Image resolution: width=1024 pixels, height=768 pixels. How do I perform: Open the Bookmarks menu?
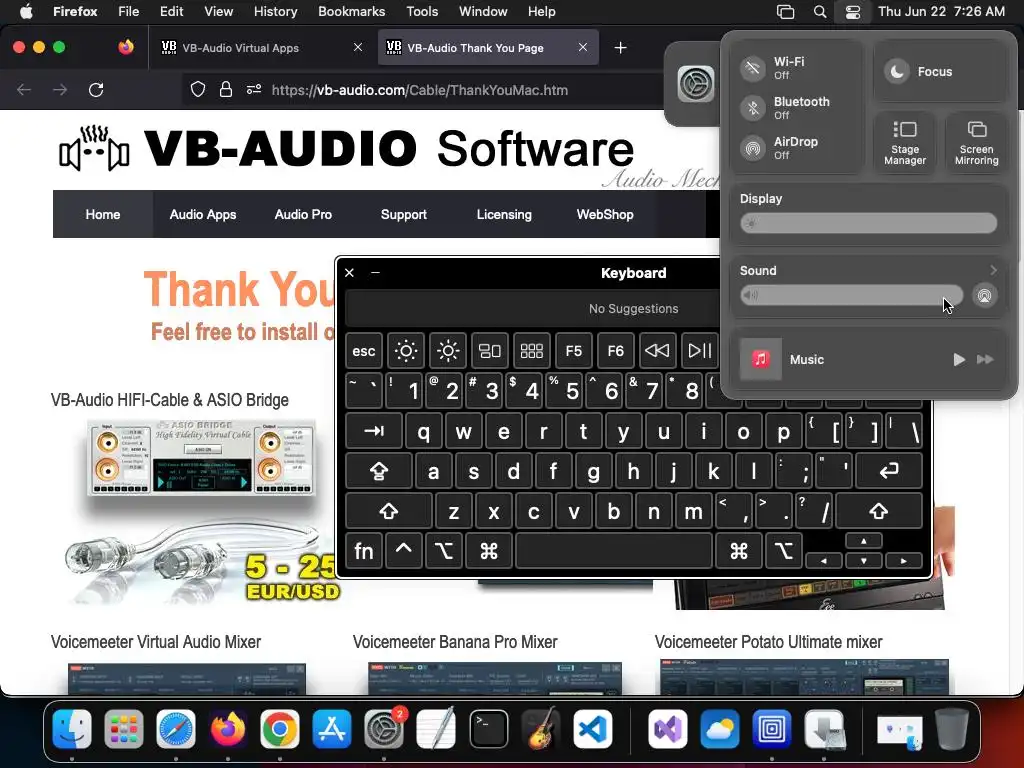point(351,11)
